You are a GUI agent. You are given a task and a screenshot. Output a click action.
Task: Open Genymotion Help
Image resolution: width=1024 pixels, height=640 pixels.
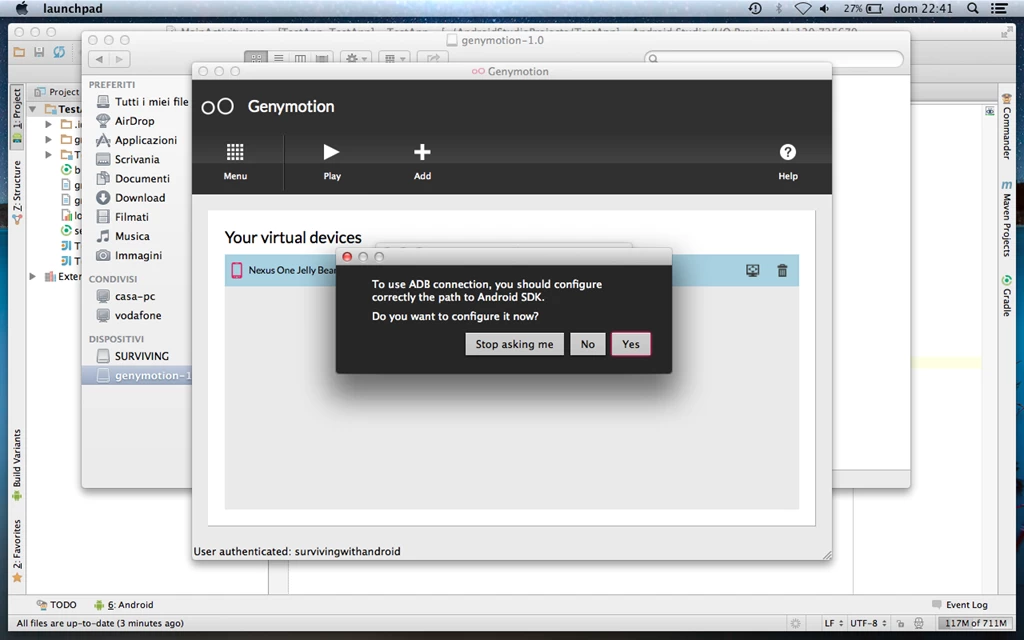coord(788,161)
